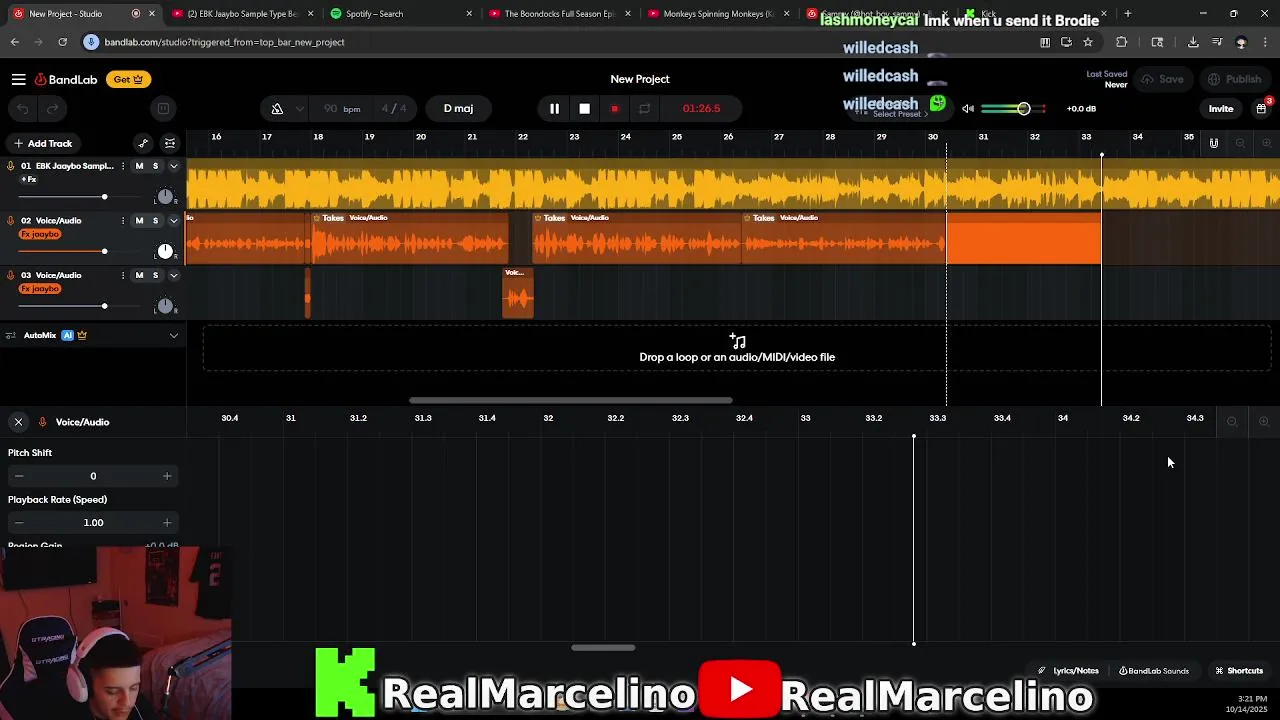Expand the AutoMix section
Image resolution: width=1280 pixels, height=720 pixels.
[x=173, y=335]
